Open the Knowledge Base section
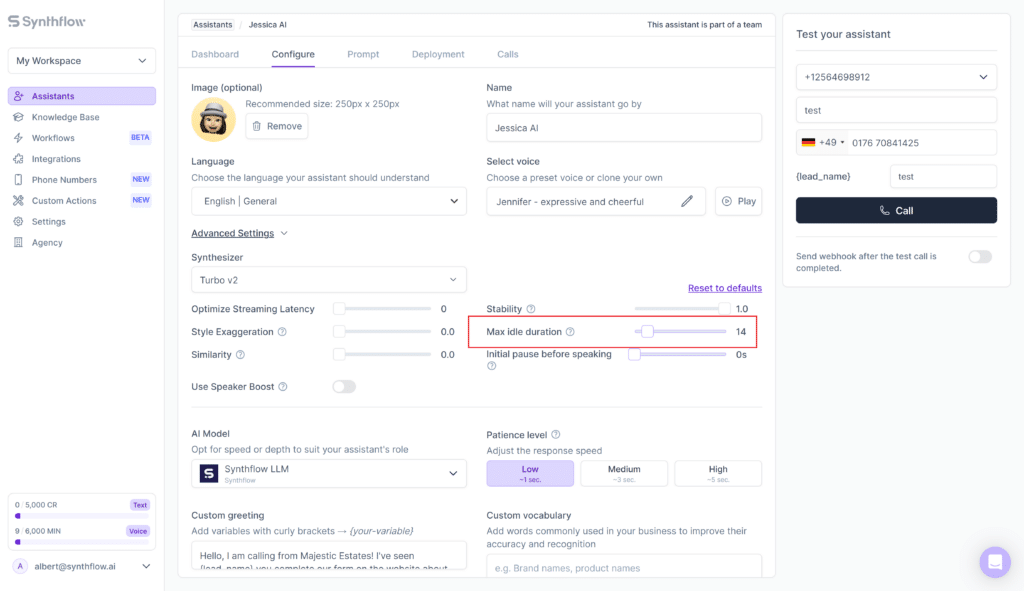 [60, 117]
